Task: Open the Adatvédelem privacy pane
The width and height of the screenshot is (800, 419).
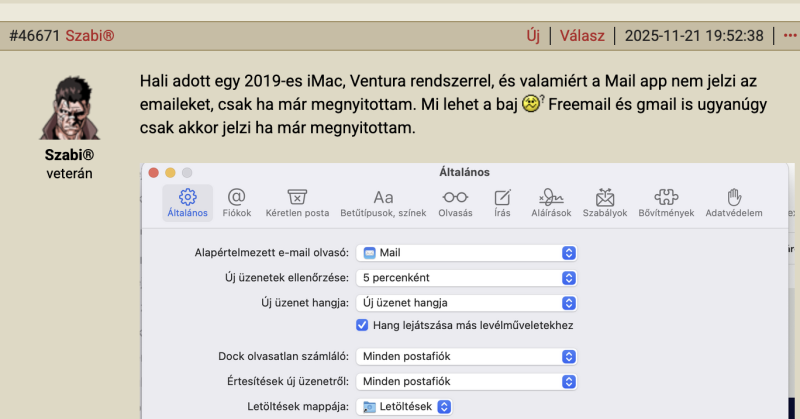Action: 733,202
